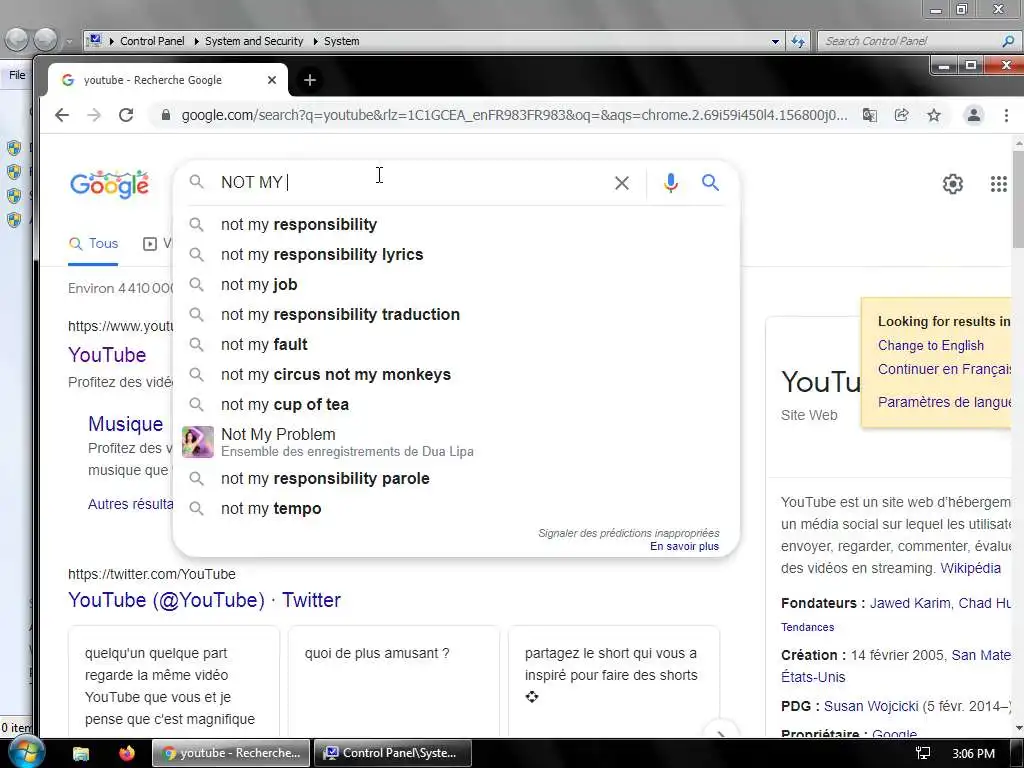Click Change to English link
1024x768 pixels.
[x=931, y=345]
